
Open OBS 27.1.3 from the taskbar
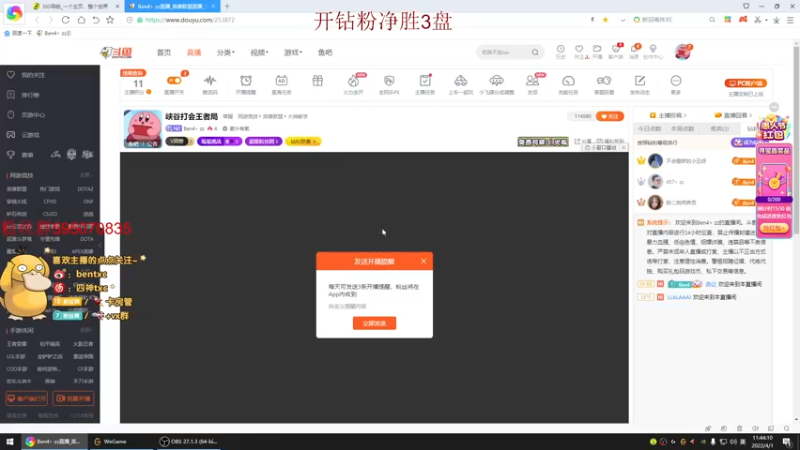[x=188, y=441]
